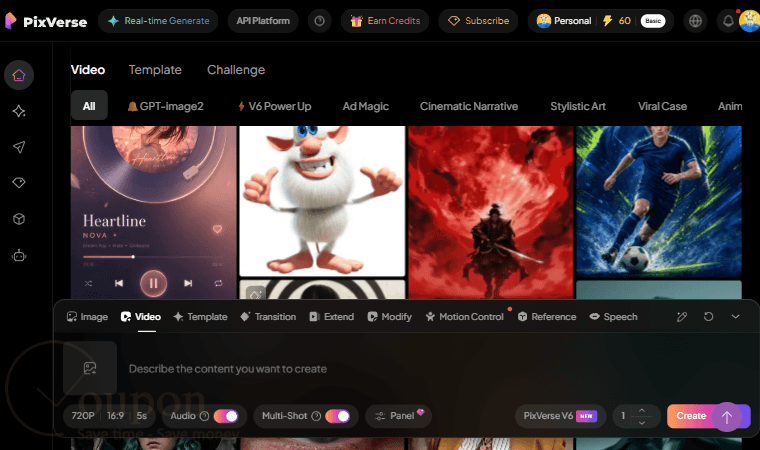Select the Video top tab
Image resolution: width=760 pixels, height=450 pixels.
coord(88,70)
